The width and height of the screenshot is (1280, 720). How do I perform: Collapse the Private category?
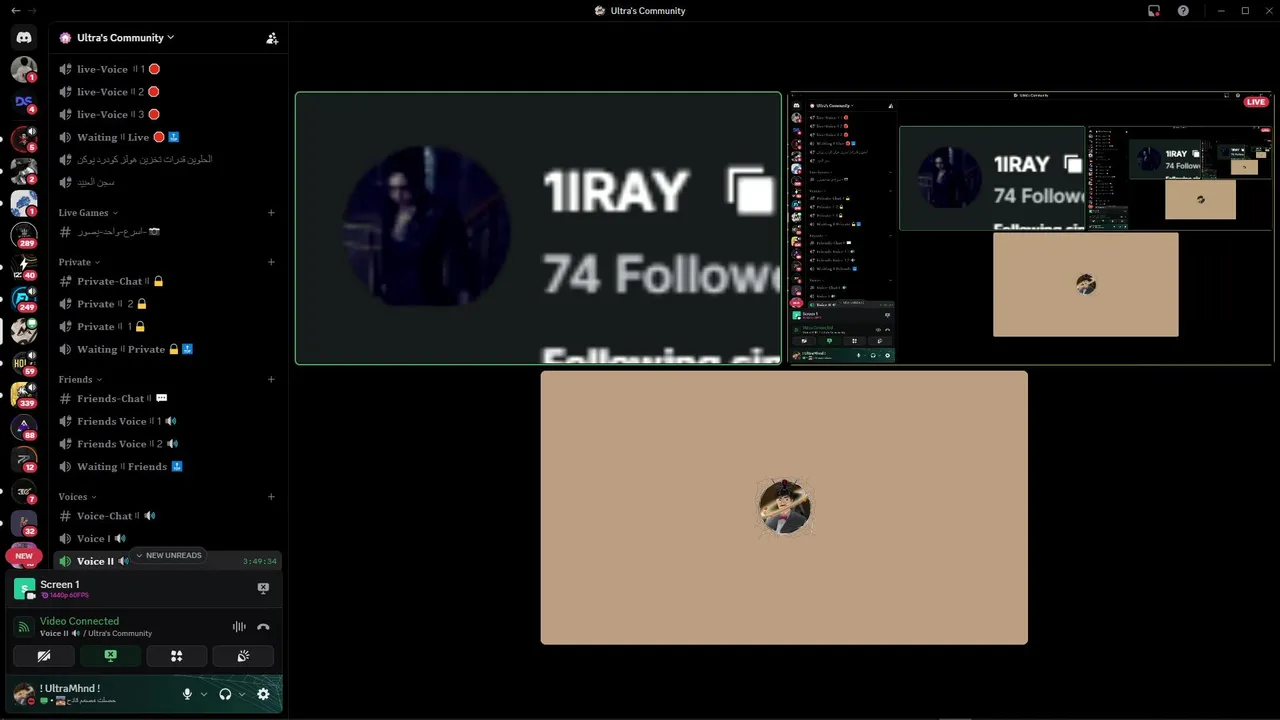pos(79,262)
